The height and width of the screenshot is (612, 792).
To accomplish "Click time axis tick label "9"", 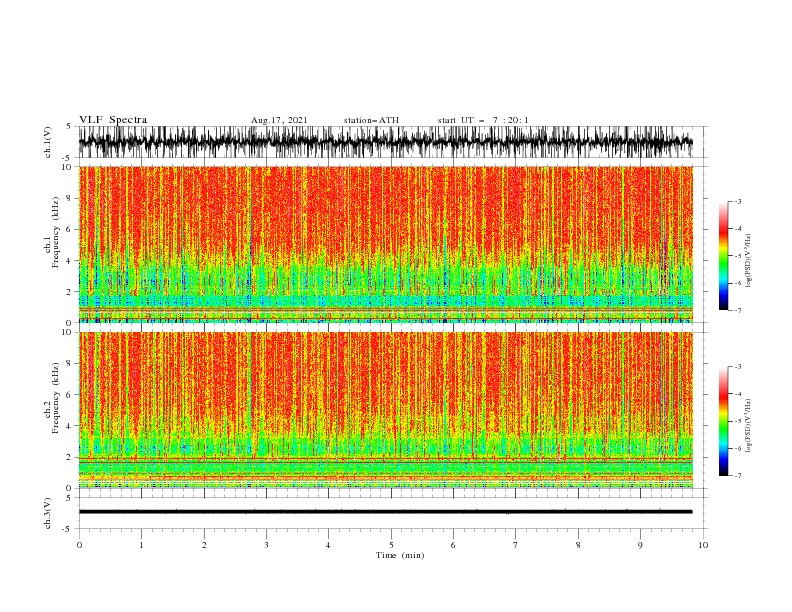I will coord(640,545).
